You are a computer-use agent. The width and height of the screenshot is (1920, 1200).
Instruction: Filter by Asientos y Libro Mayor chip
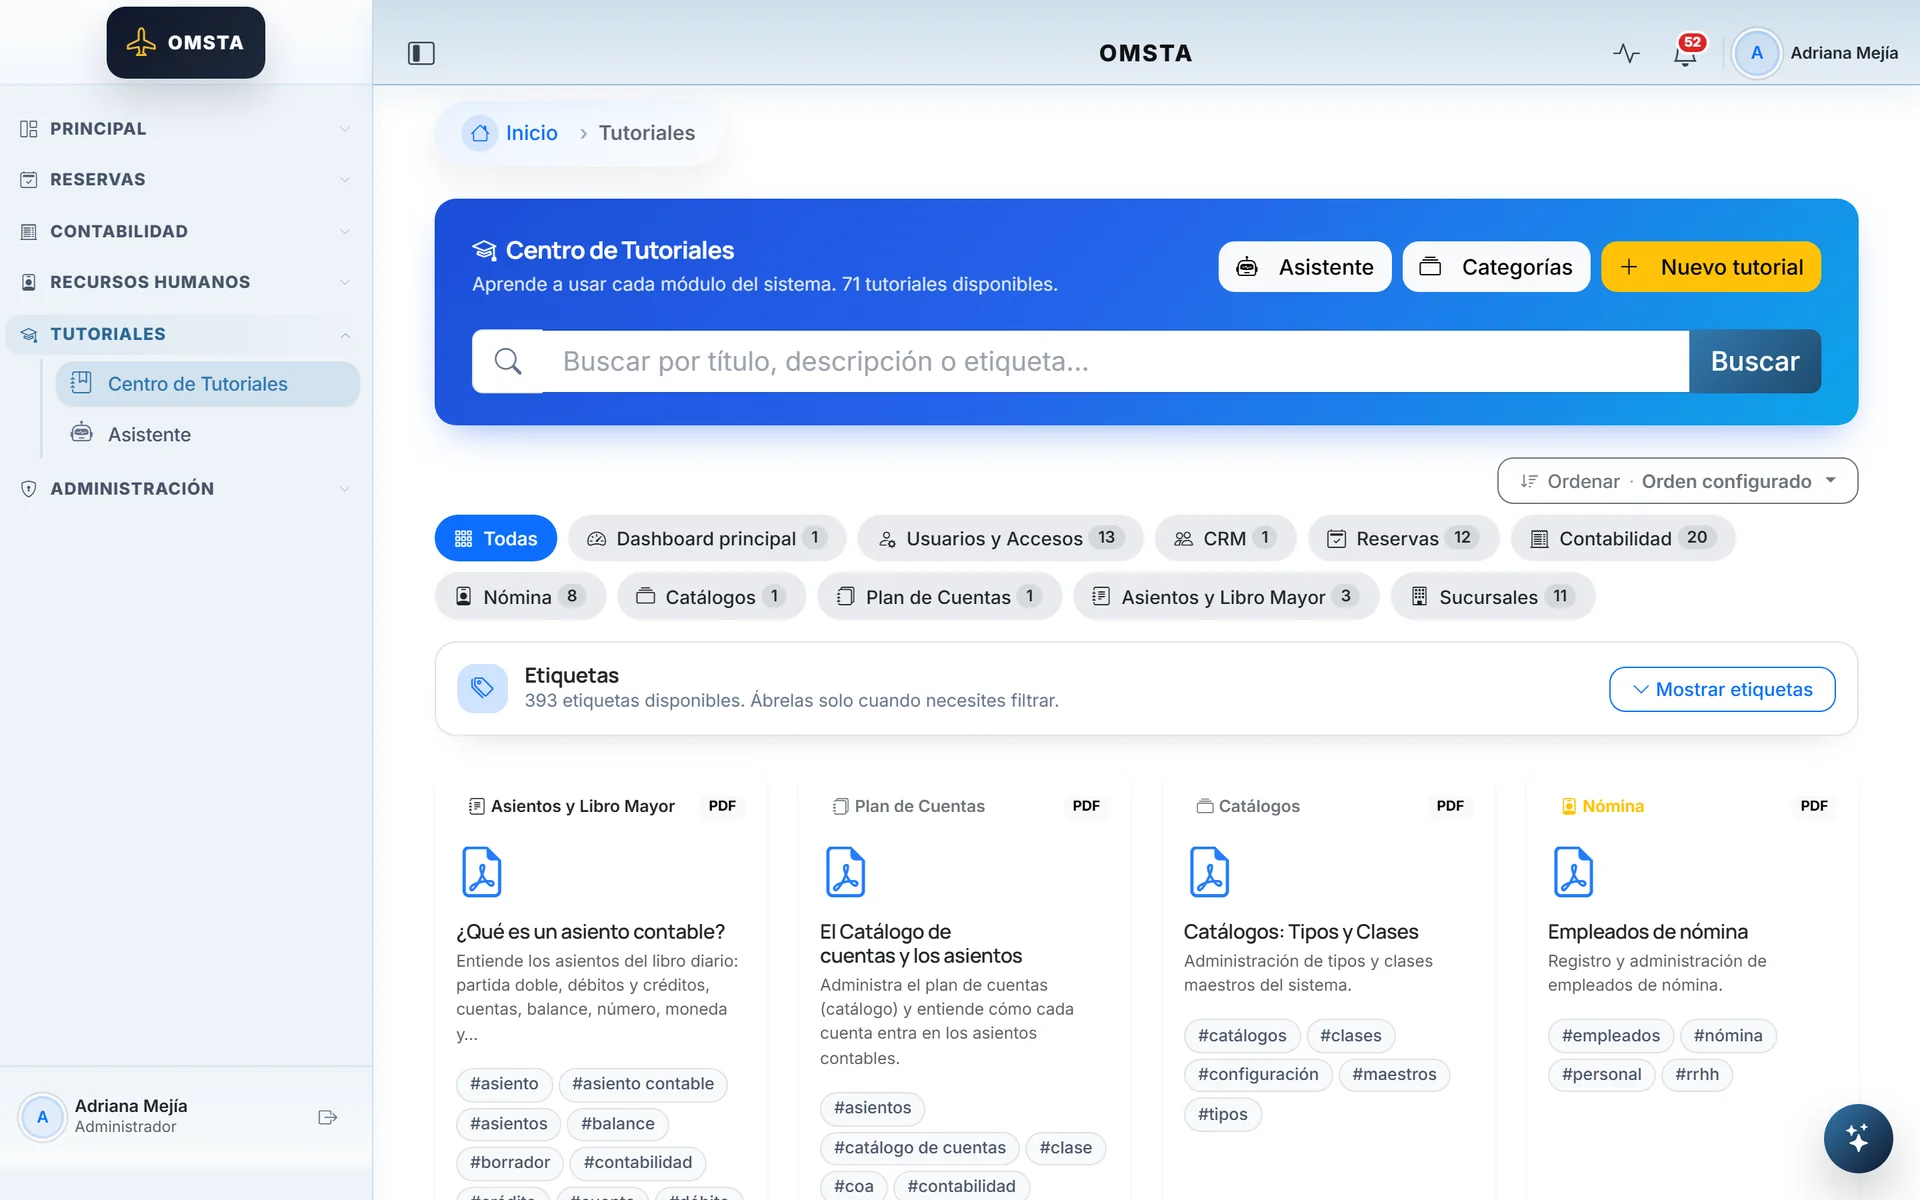[1226, 596]
